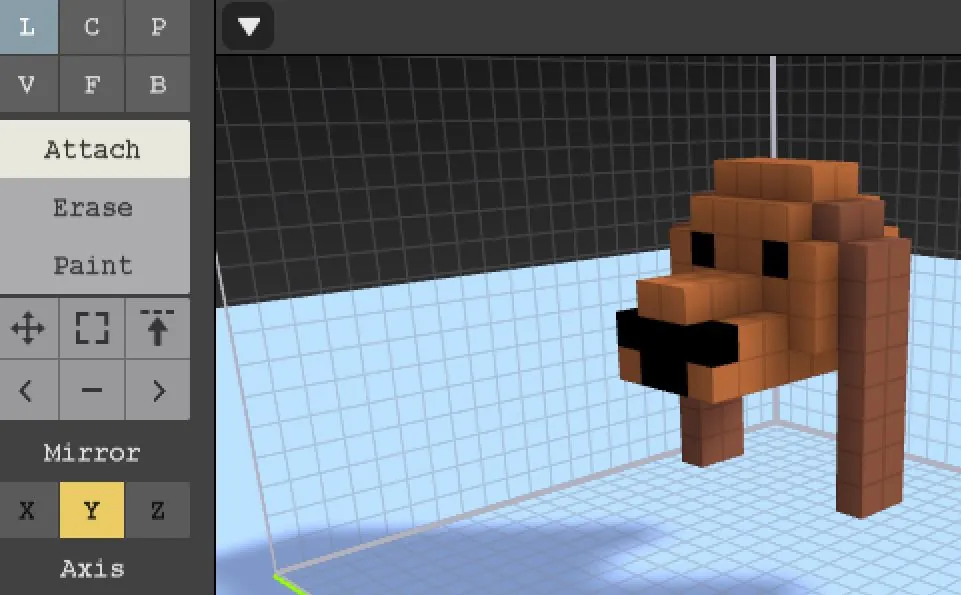Switch to the Paint brush action

[94, 265]
